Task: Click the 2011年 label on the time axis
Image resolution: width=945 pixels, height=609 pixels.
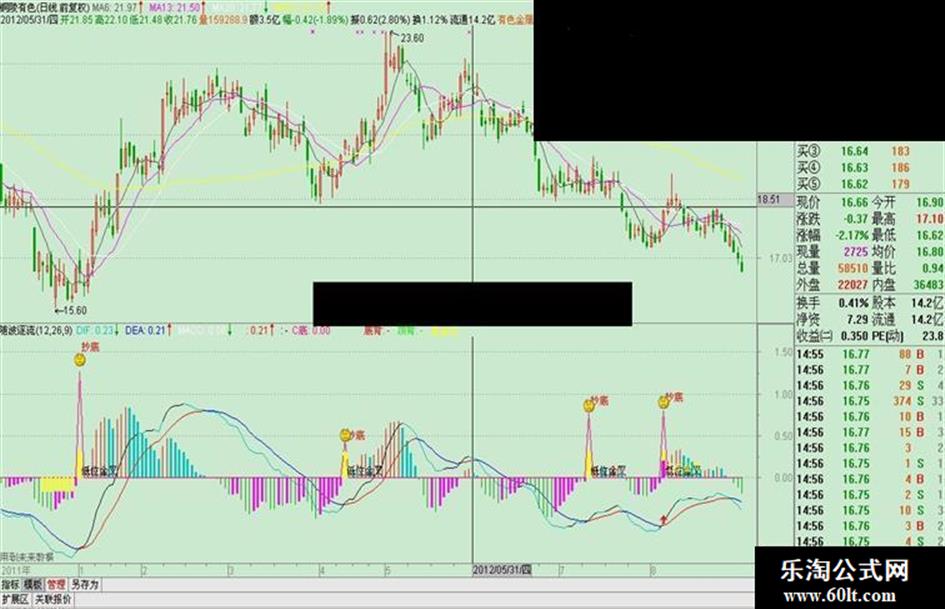Action: click(16, 570)
